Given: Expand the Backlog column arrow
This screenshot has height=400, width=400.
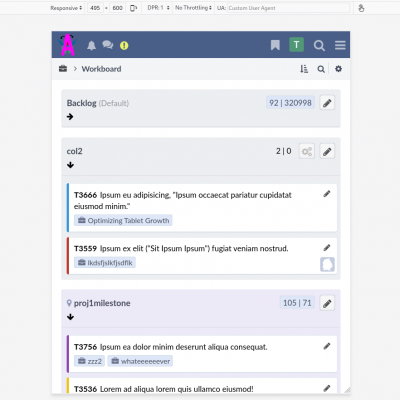Looking at the screenshot, I should pyautogui.click(x=70, y=117).
